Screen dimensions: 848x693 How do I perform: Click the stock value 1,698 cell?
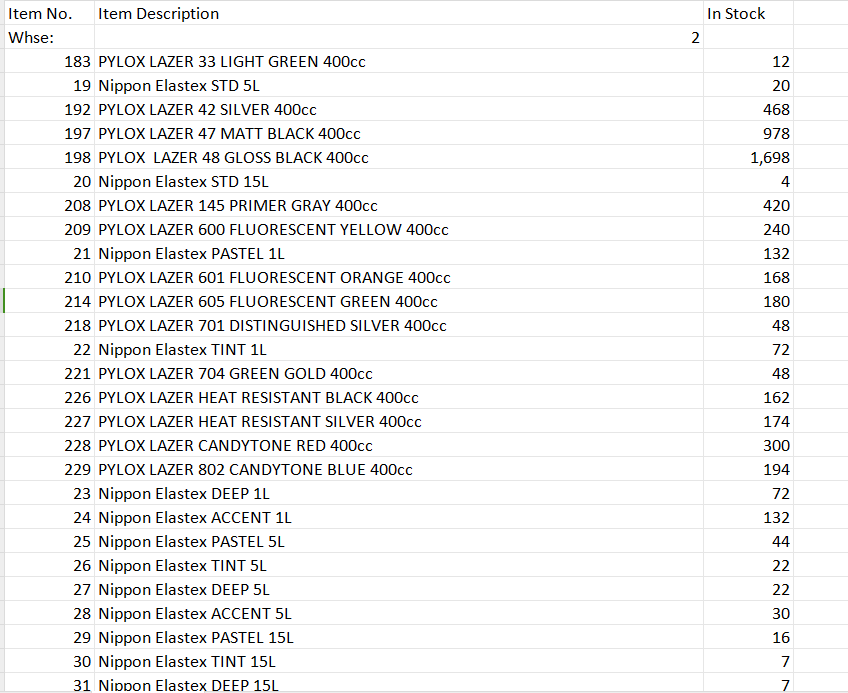pos(768,158)
